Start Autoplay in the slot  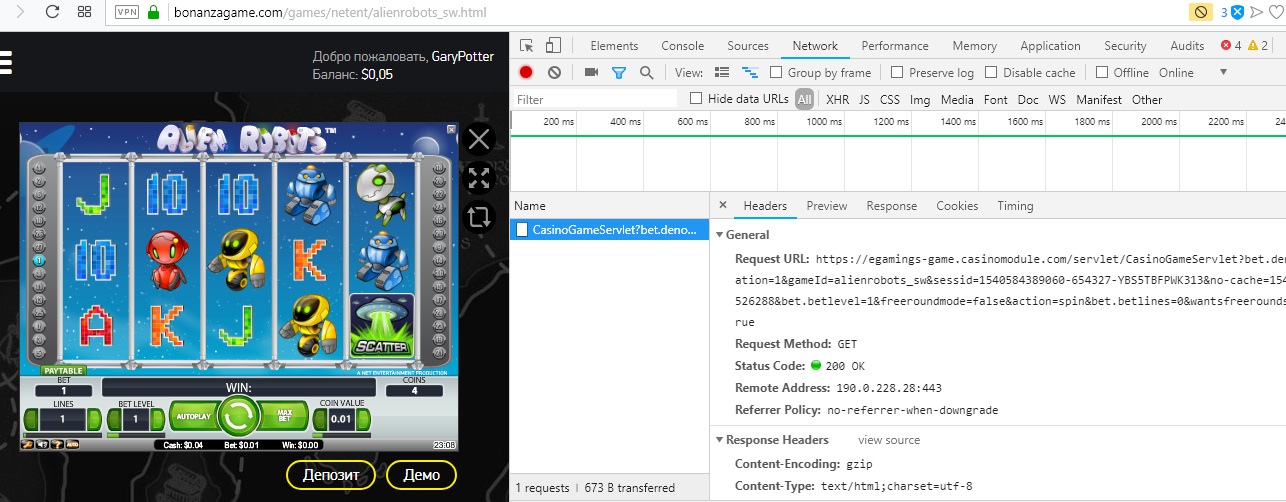tap(192, 414)
